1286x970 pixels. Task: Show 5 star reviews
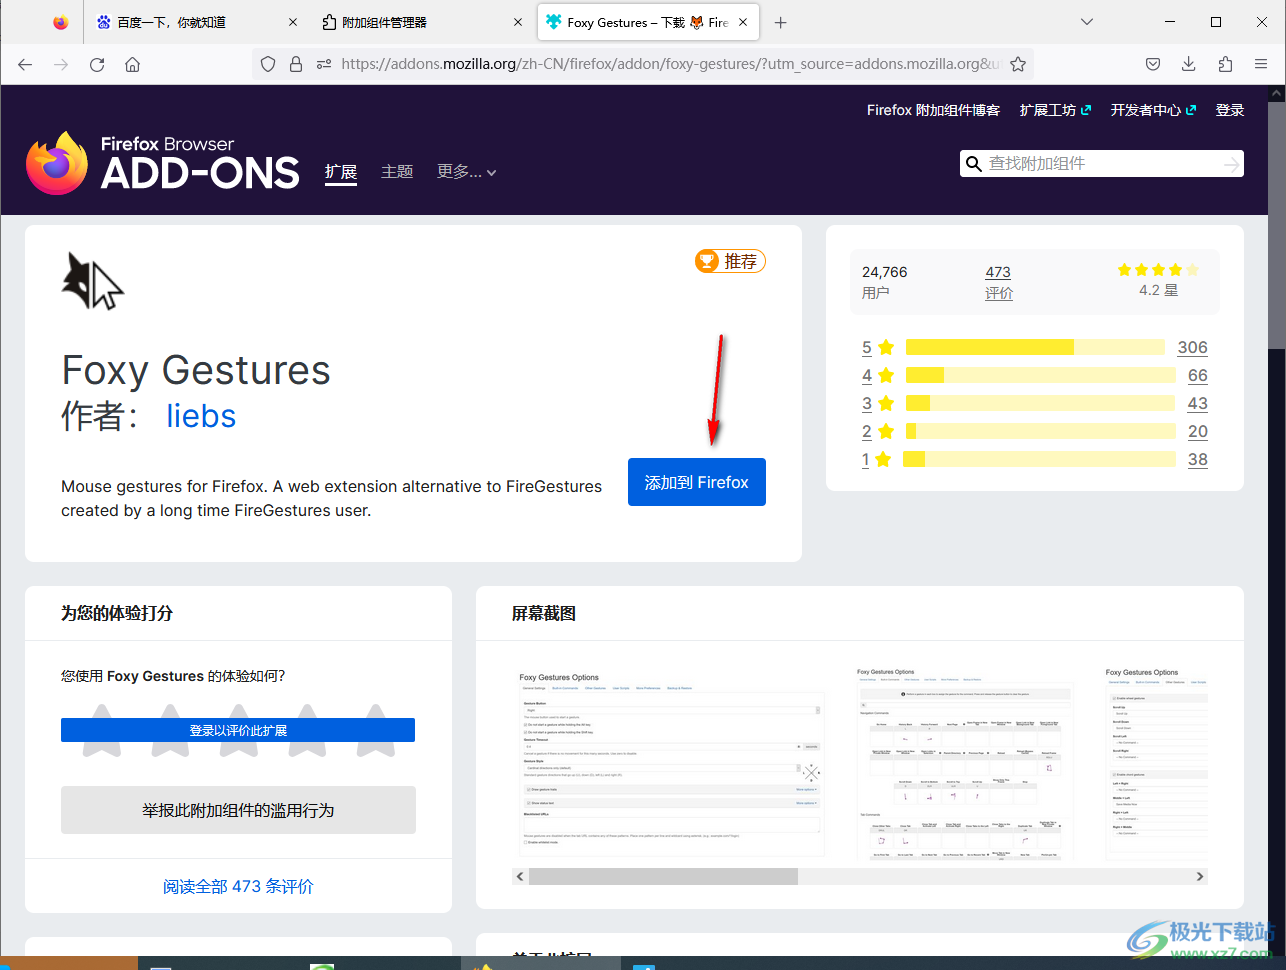(x=877, y=347)
